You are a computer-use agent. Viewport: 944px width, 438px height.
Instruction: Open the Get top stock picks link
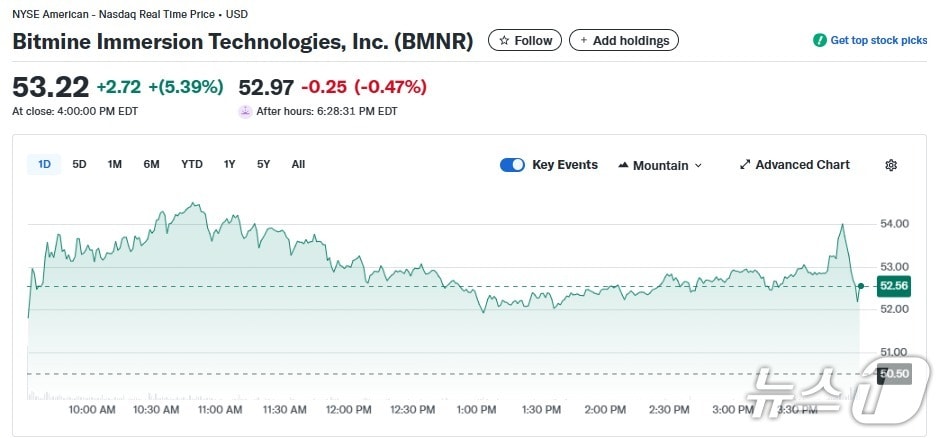click(x=878, y=41)
